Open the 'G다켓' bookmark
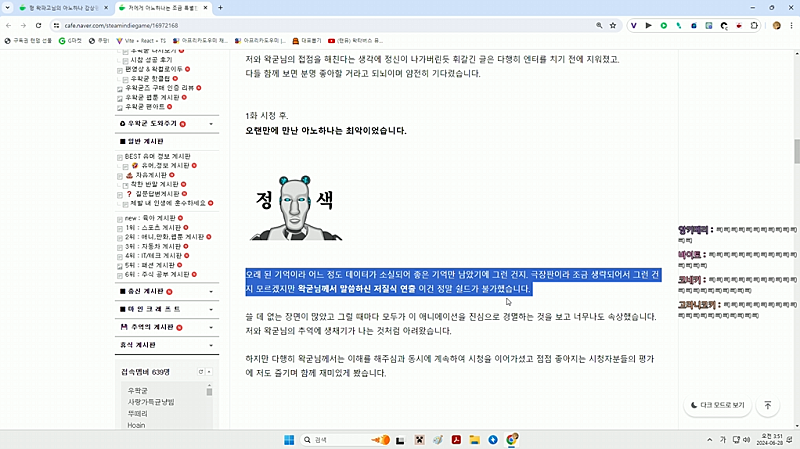Viewport: 800px width, 449px height. click(70, 40)
